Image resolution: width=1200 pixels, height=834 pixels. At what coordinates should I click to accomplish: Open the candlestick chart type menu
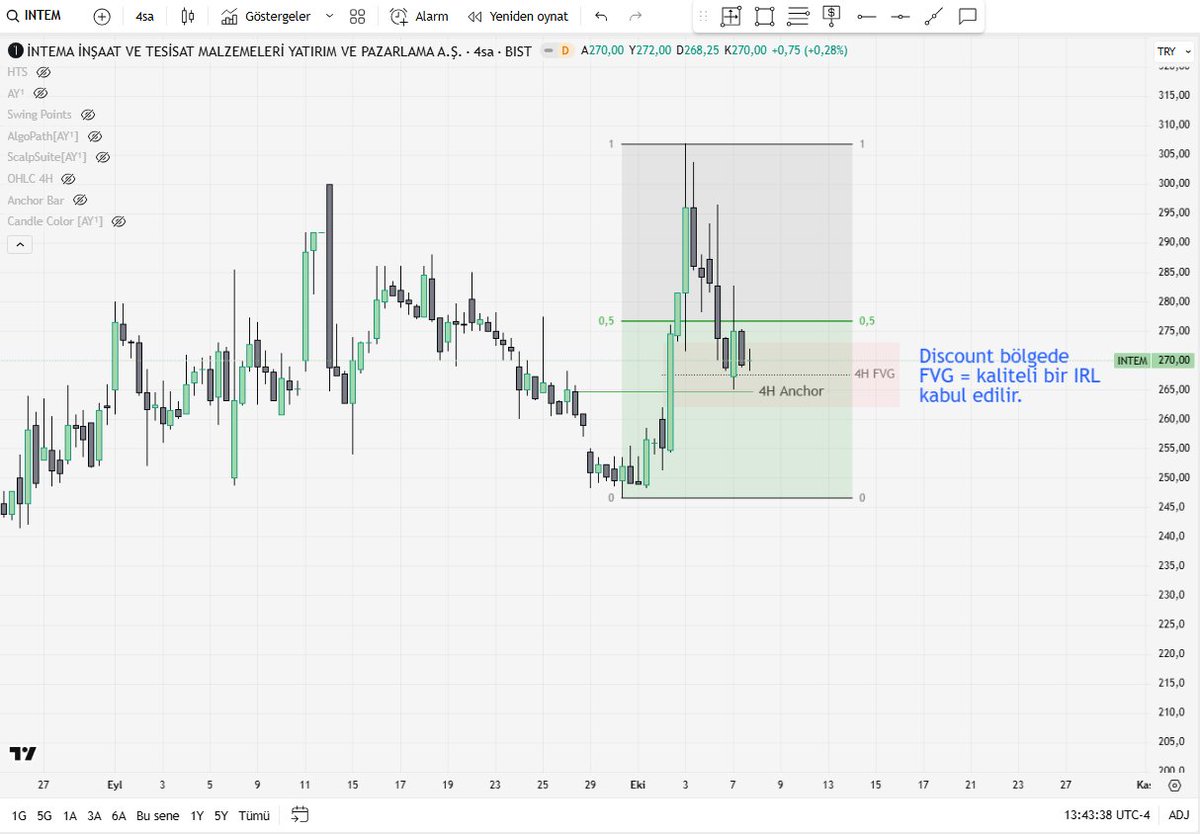click(188, 16)
